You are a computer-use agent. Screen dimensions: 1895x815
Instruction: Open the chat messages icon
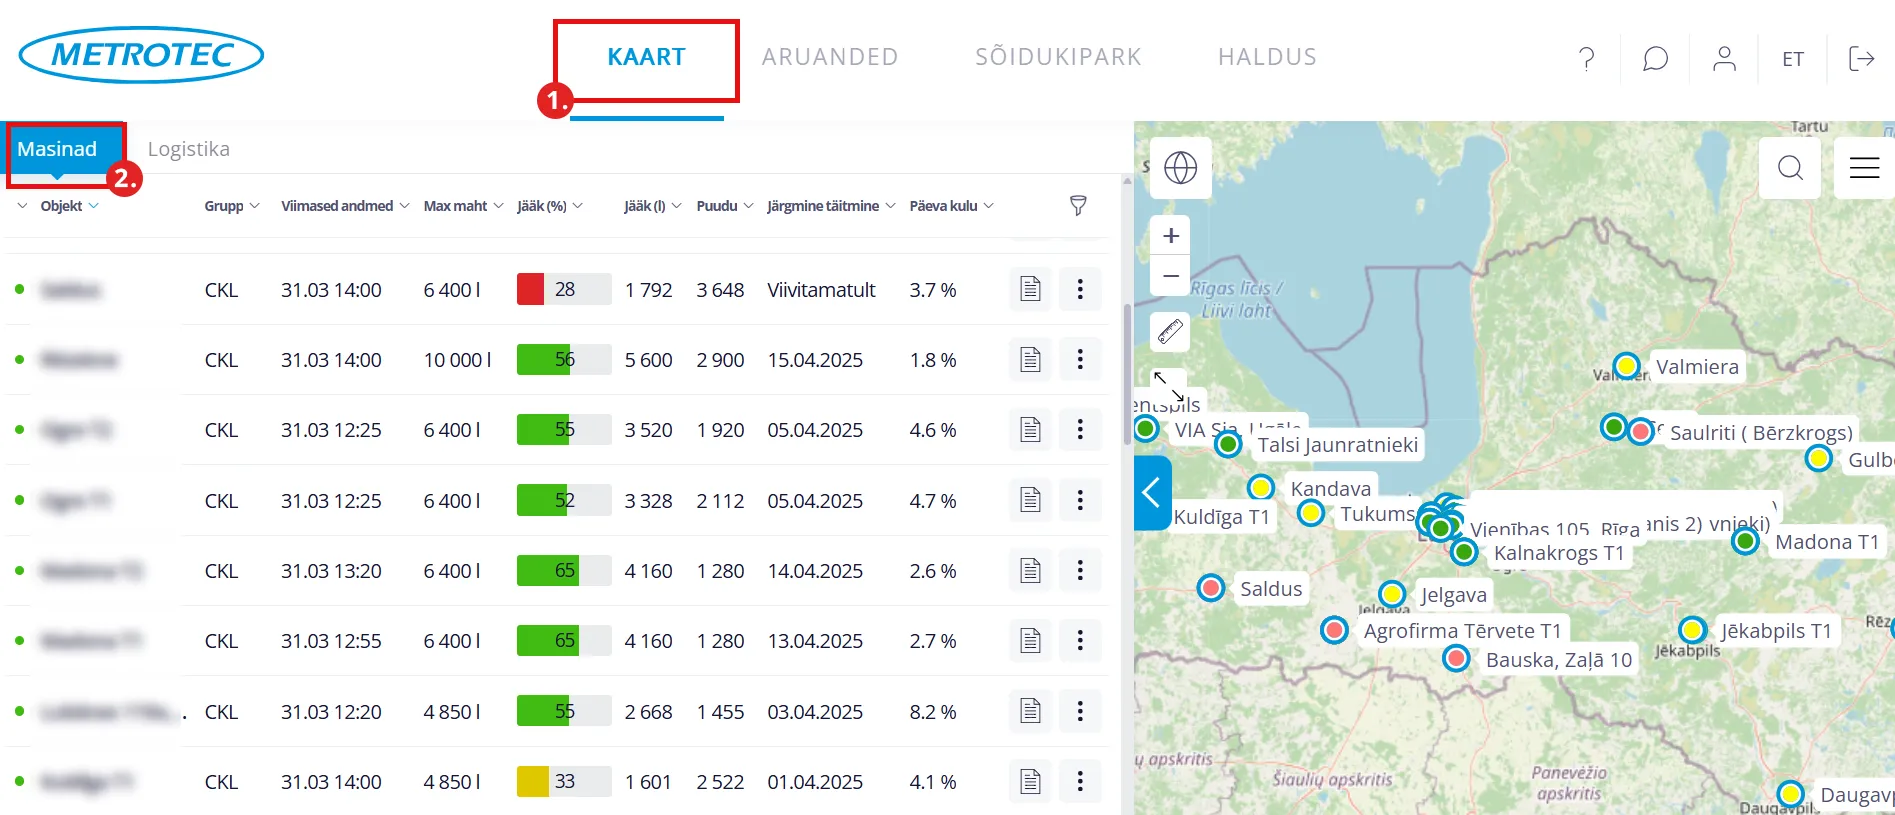pyautogui.click(x=1655, y=59)
